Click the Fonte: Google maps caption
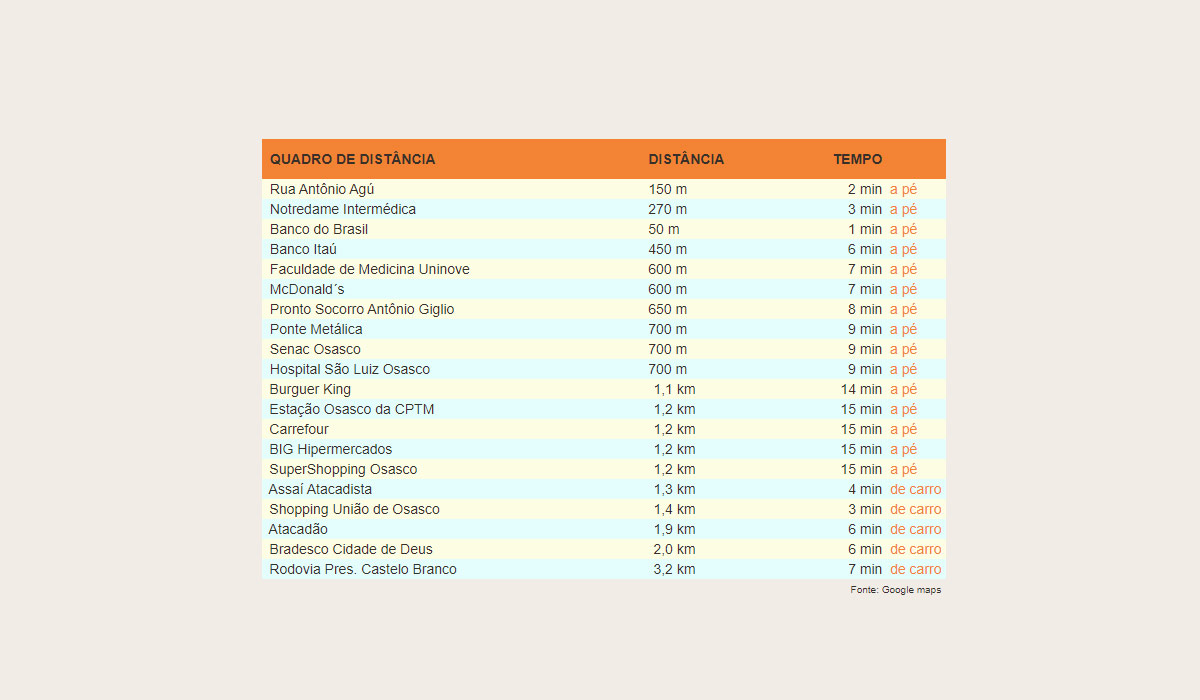This screenshot has width=1200, height=700. click(896, 590)
